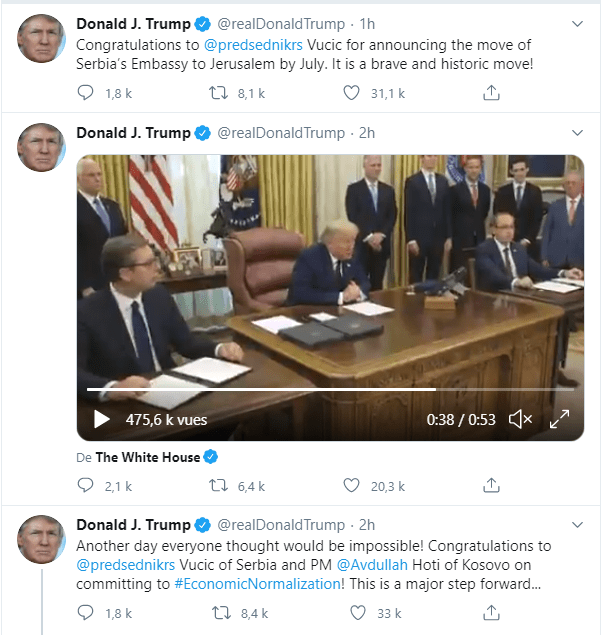616x635 pixels.
Task: Toggle fullscreen on the video
Action: pyautogui.click(x=559, y=419)
